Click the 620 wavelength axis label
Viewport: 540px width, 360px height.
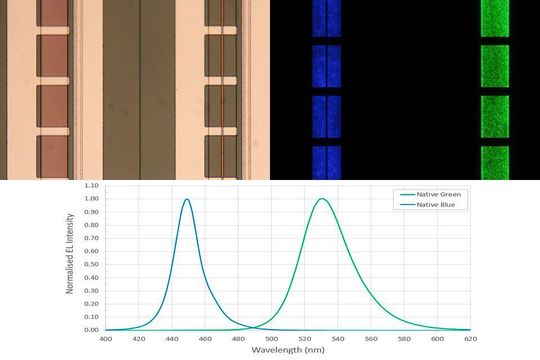point(470,339)
